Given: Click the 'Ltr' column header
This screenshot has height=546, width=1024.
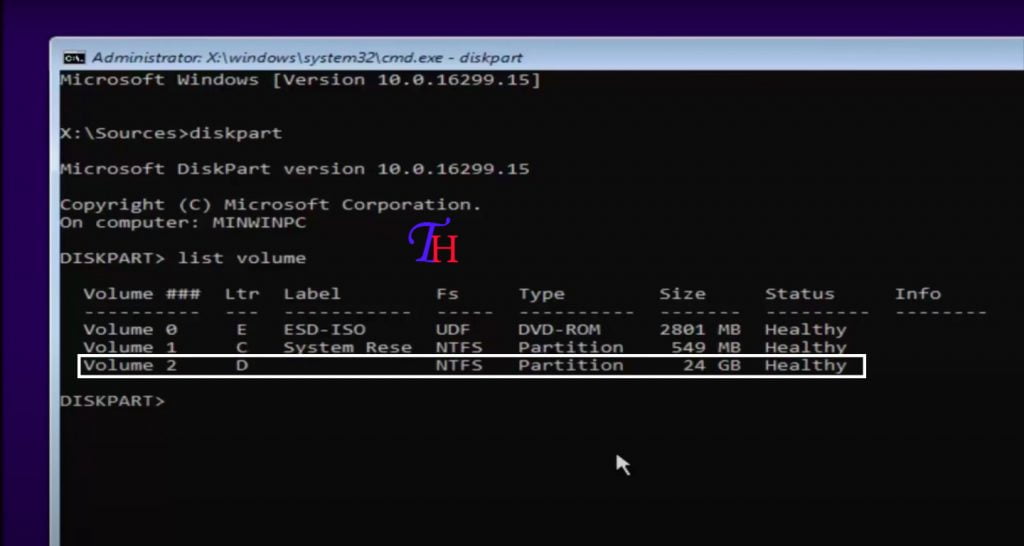Looking at the screenshot, I should pyautogui.click(x=242, y=295).
